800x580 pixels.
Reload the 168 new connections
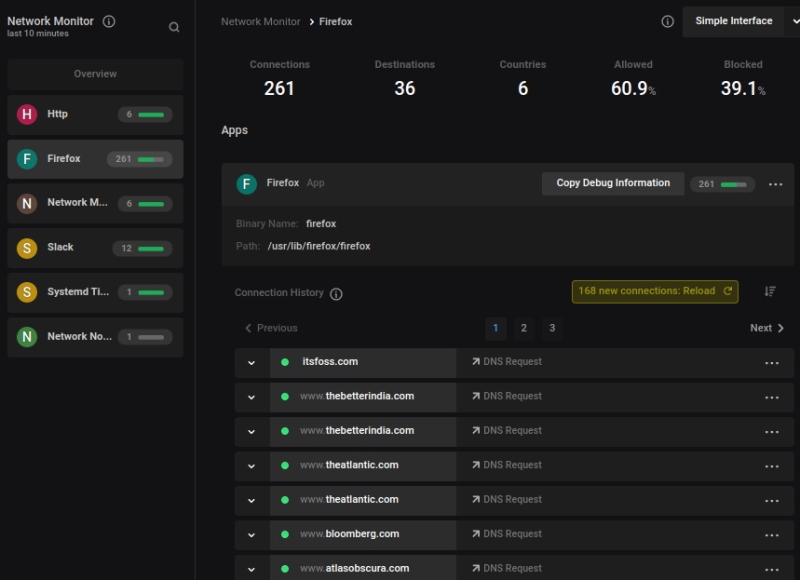(x=655, y=291)
